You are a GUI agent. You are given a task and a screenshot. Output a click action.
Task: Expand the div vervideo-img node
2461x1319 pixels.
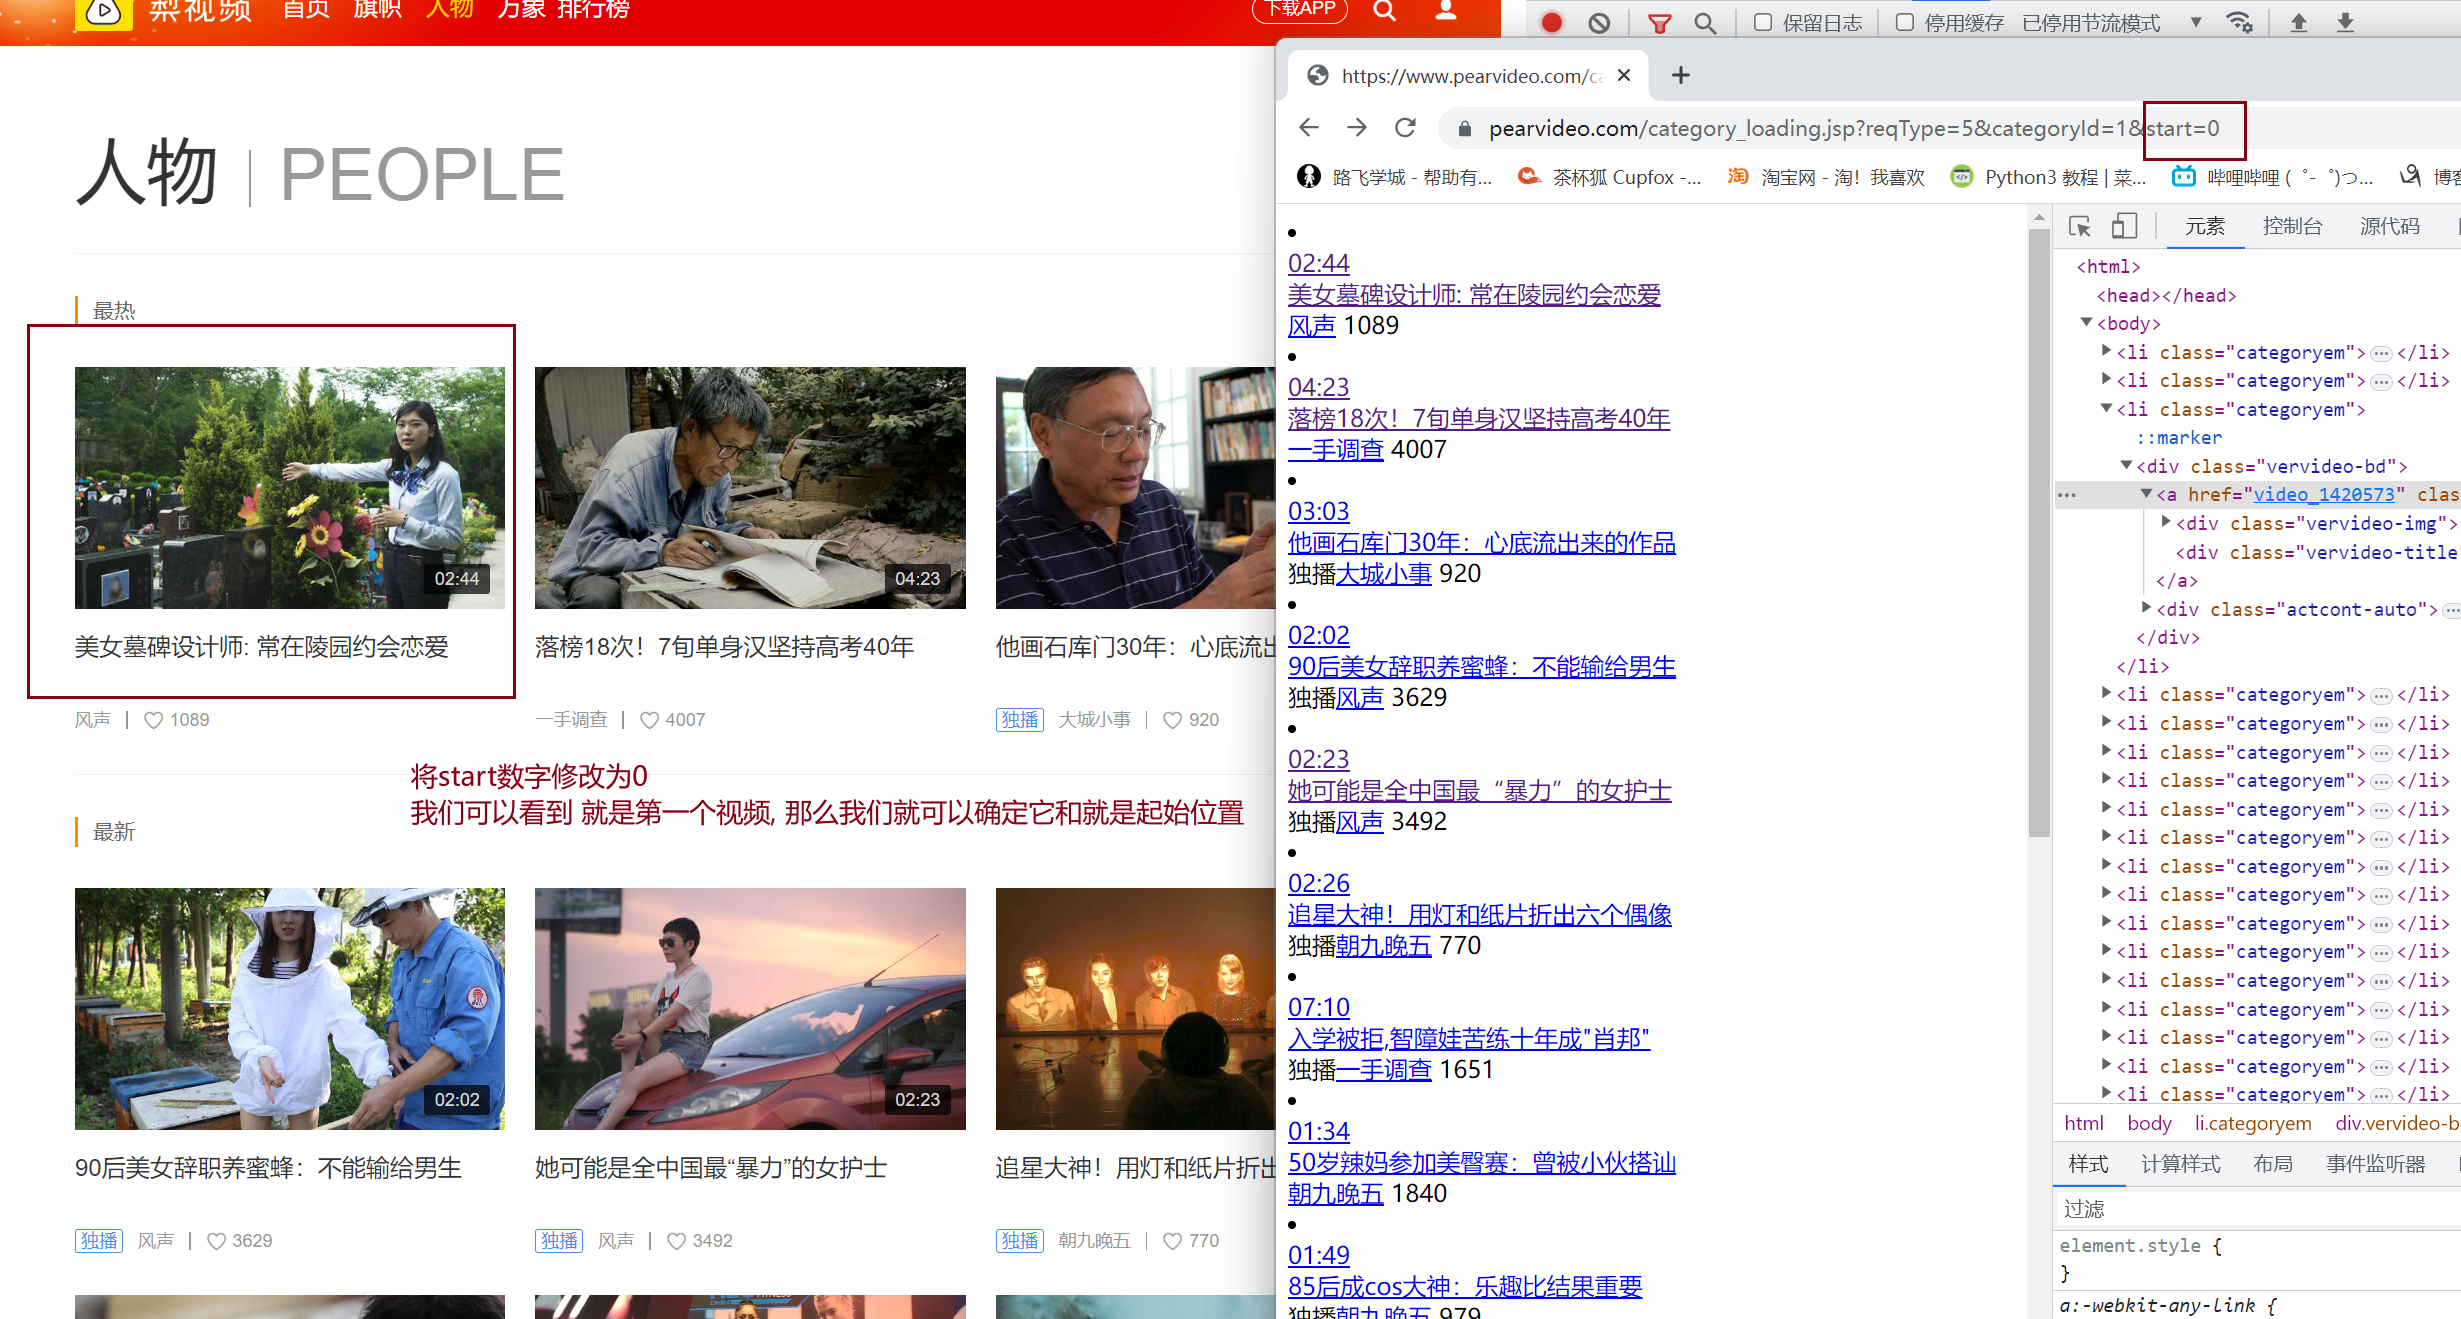(x=2166, y=522)
